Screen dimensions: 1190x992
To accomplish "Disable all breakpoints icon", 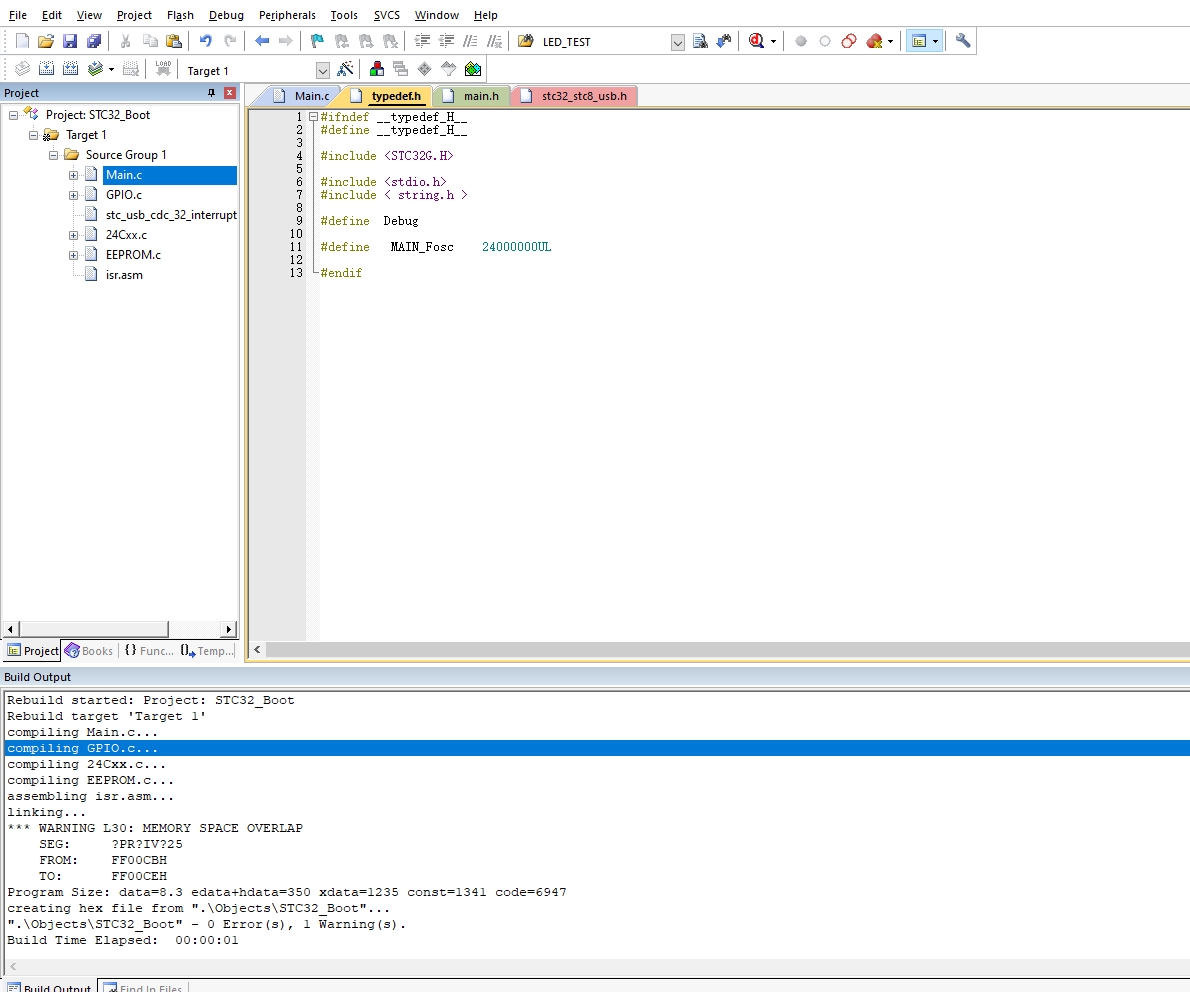I will click(x=849, y=41).
